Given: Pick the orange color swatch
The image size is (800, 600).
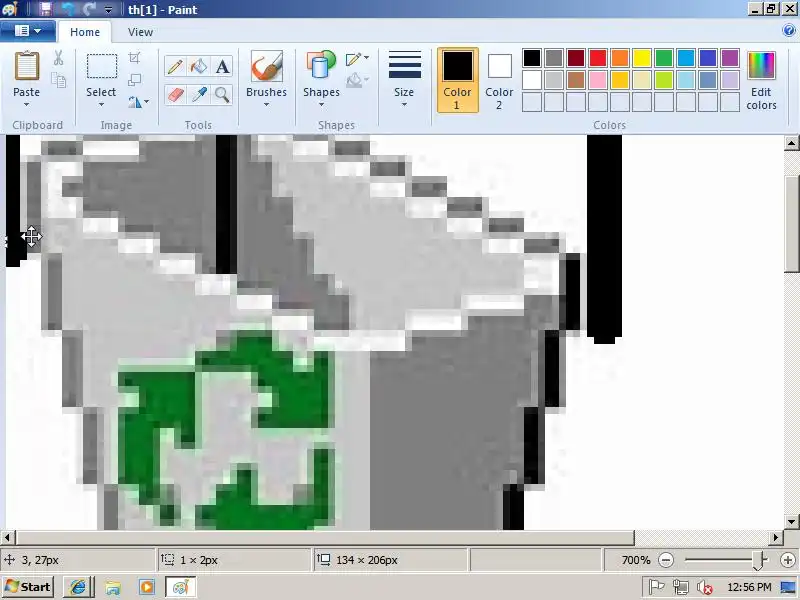Looking at the screenshot, I should pyautogui.click(x=620, y=58).
